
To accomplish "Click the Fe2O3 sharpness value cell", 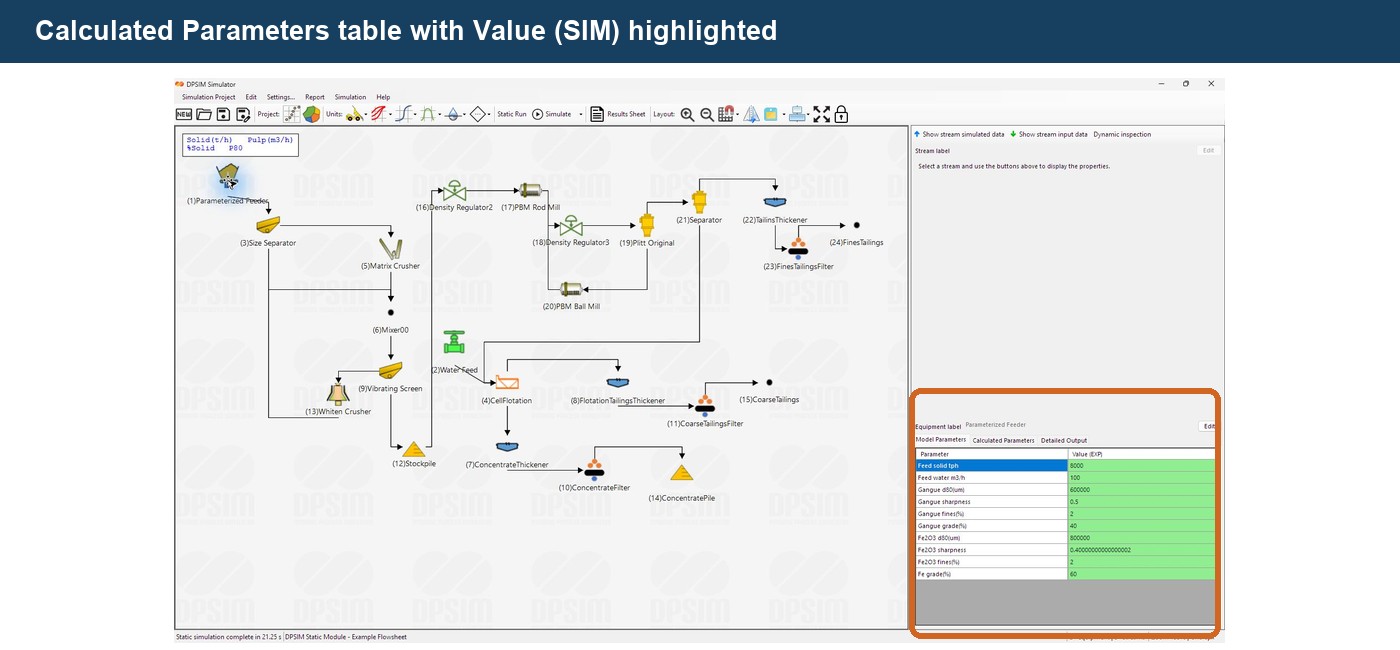I will tap(1142, 550).
